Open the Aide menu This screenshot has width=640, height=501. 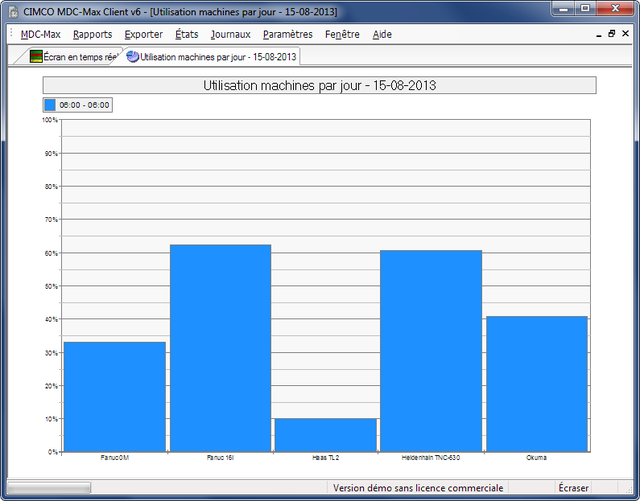pos(382,34)
